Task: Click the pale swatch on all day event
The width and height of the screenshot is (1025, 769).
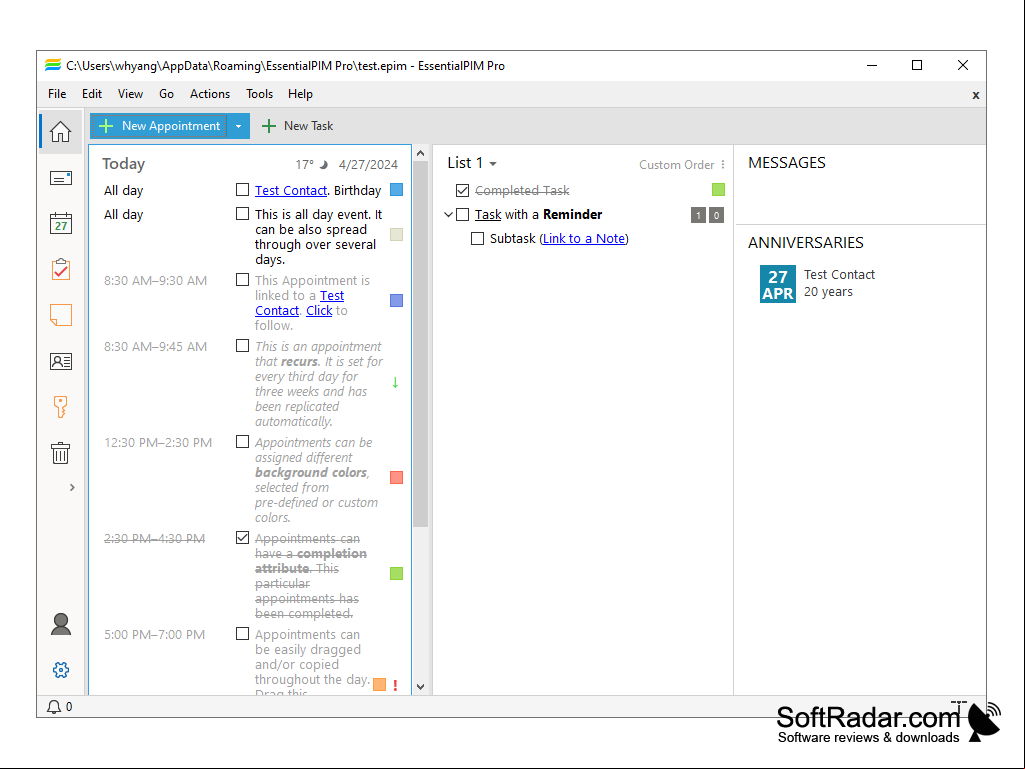Action: (x=396, y=235)
